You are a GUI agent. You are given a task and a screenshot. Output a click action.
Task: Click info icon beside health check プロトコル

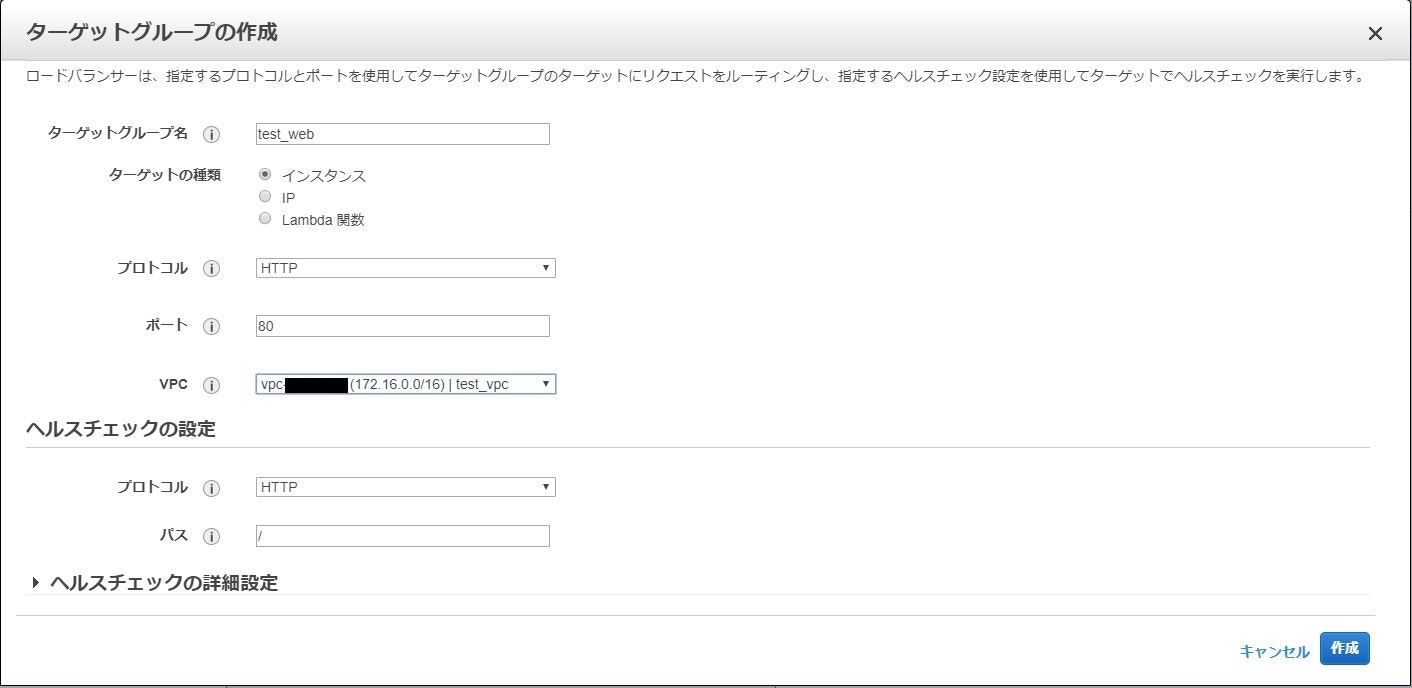coord(211,488)
